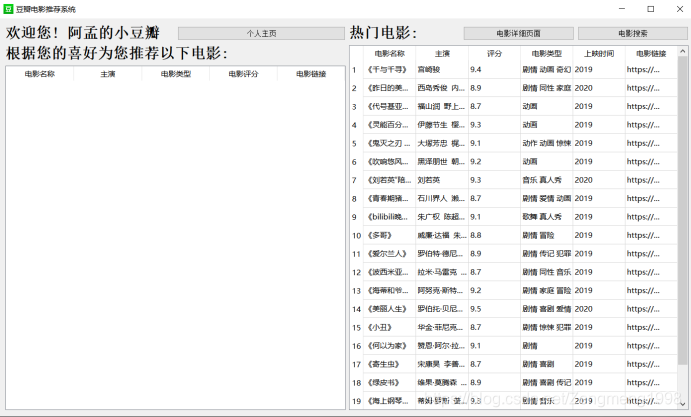Click the 上映时间 column header

point(599,53)
